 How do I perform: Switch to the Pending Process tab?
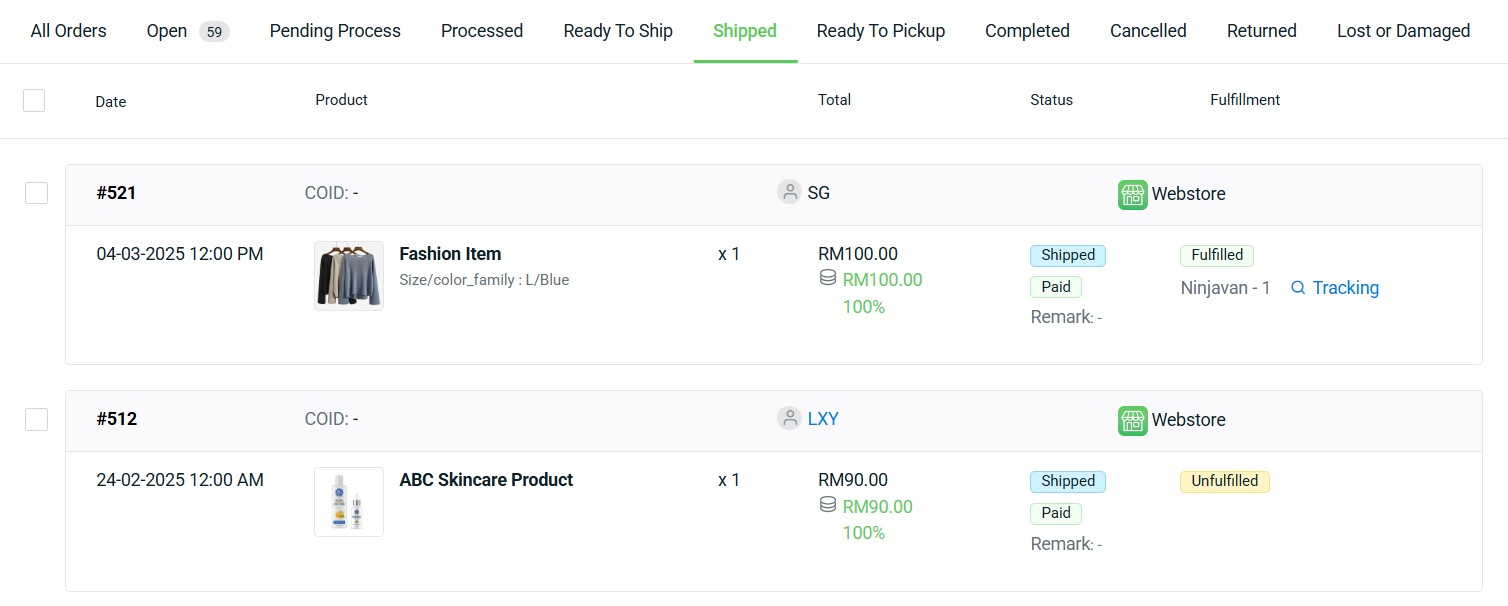click(x=335, y=31)
